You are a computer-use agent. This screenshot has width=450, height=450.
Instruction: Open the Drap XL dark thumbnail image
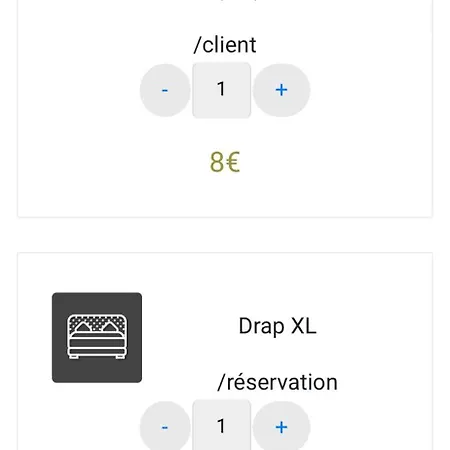pyautogui.click(x=97, y=337)
